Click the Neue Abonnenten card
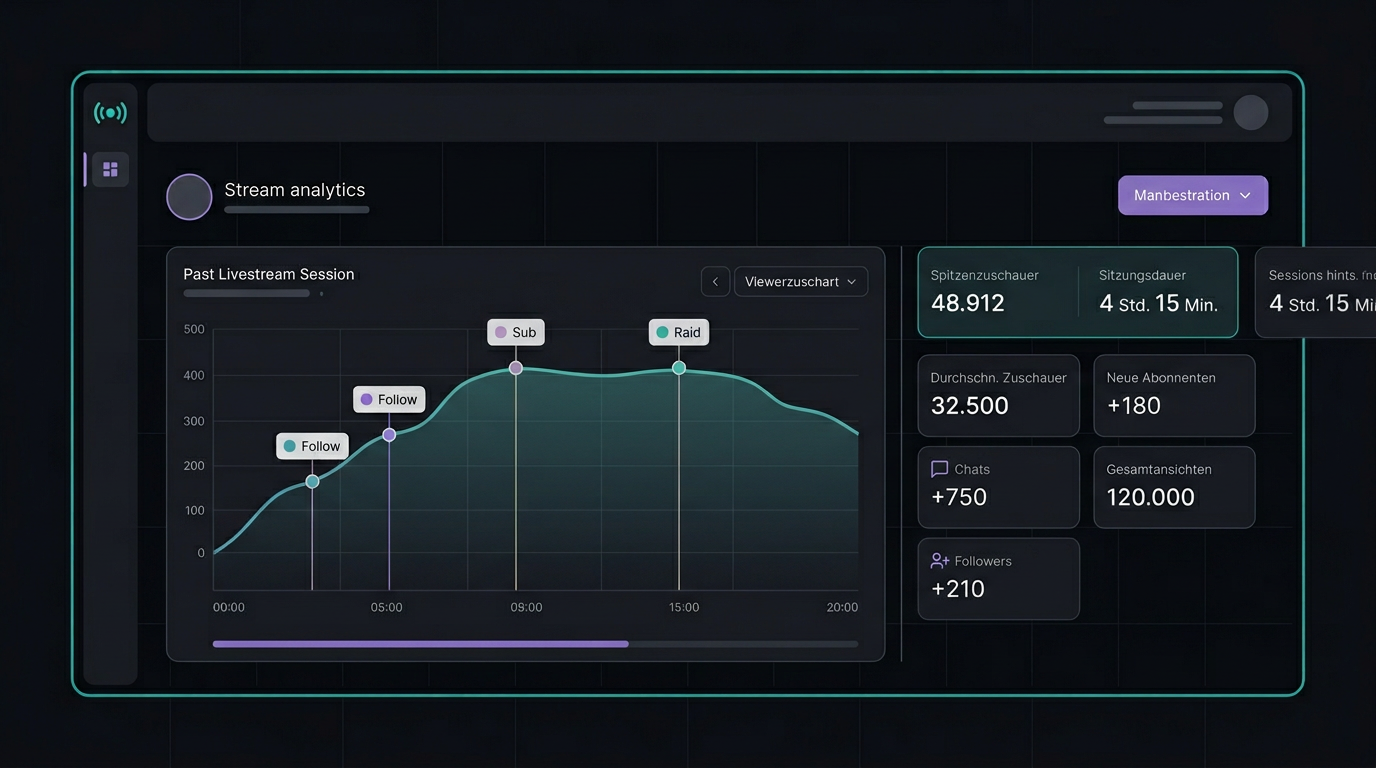 [1174, 395]
